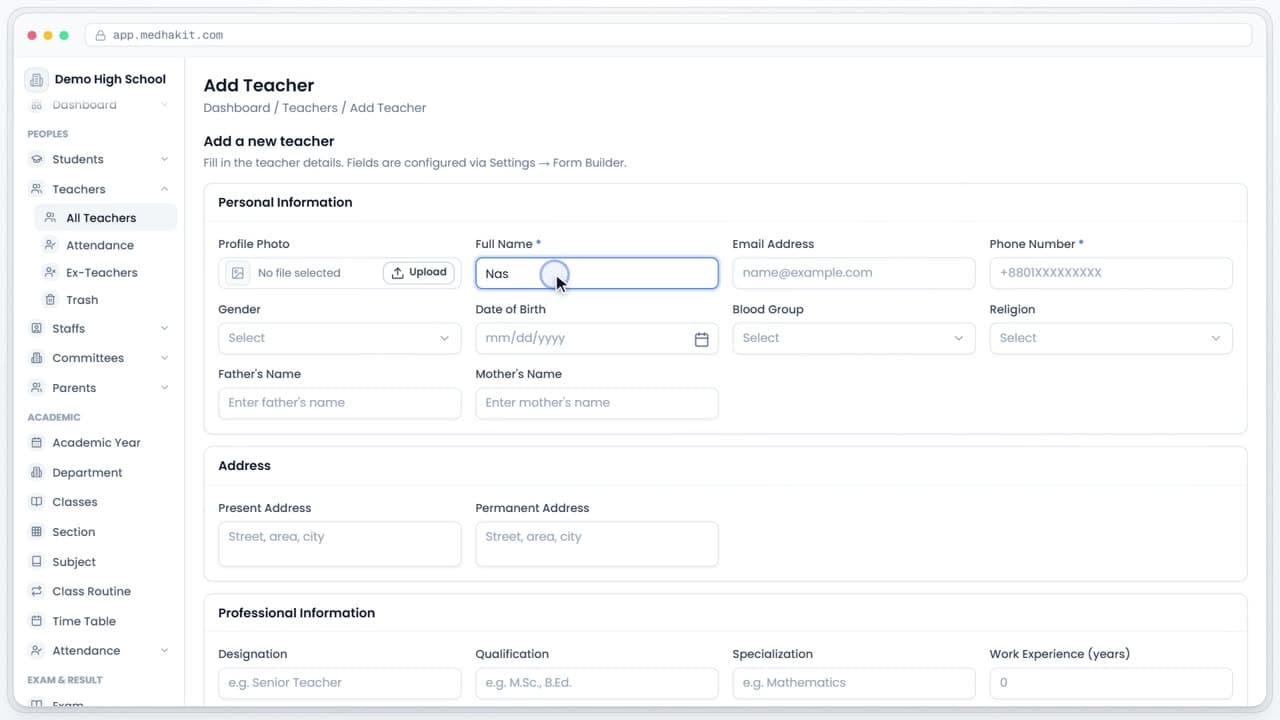Click the Academic Year calendar icon
The height and width of the screenshot is (720, 1280).
coord(37,443)
